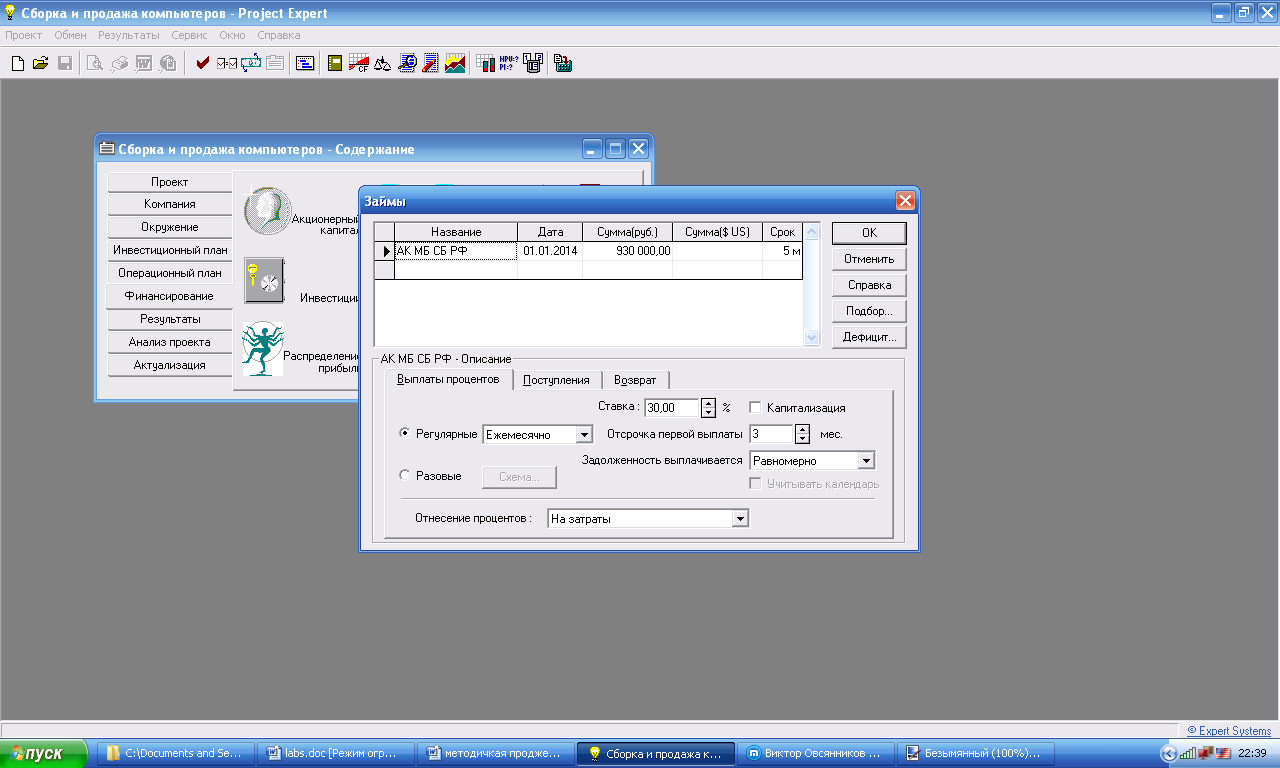Screen dimensions: 1280x768
Task: Open the Cash-Flow (CF) table icon
Action: coord(358,63)
